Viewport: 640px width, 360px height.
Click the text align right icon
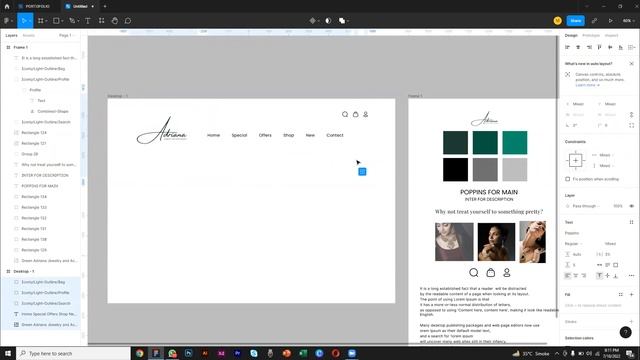[584, 276]
